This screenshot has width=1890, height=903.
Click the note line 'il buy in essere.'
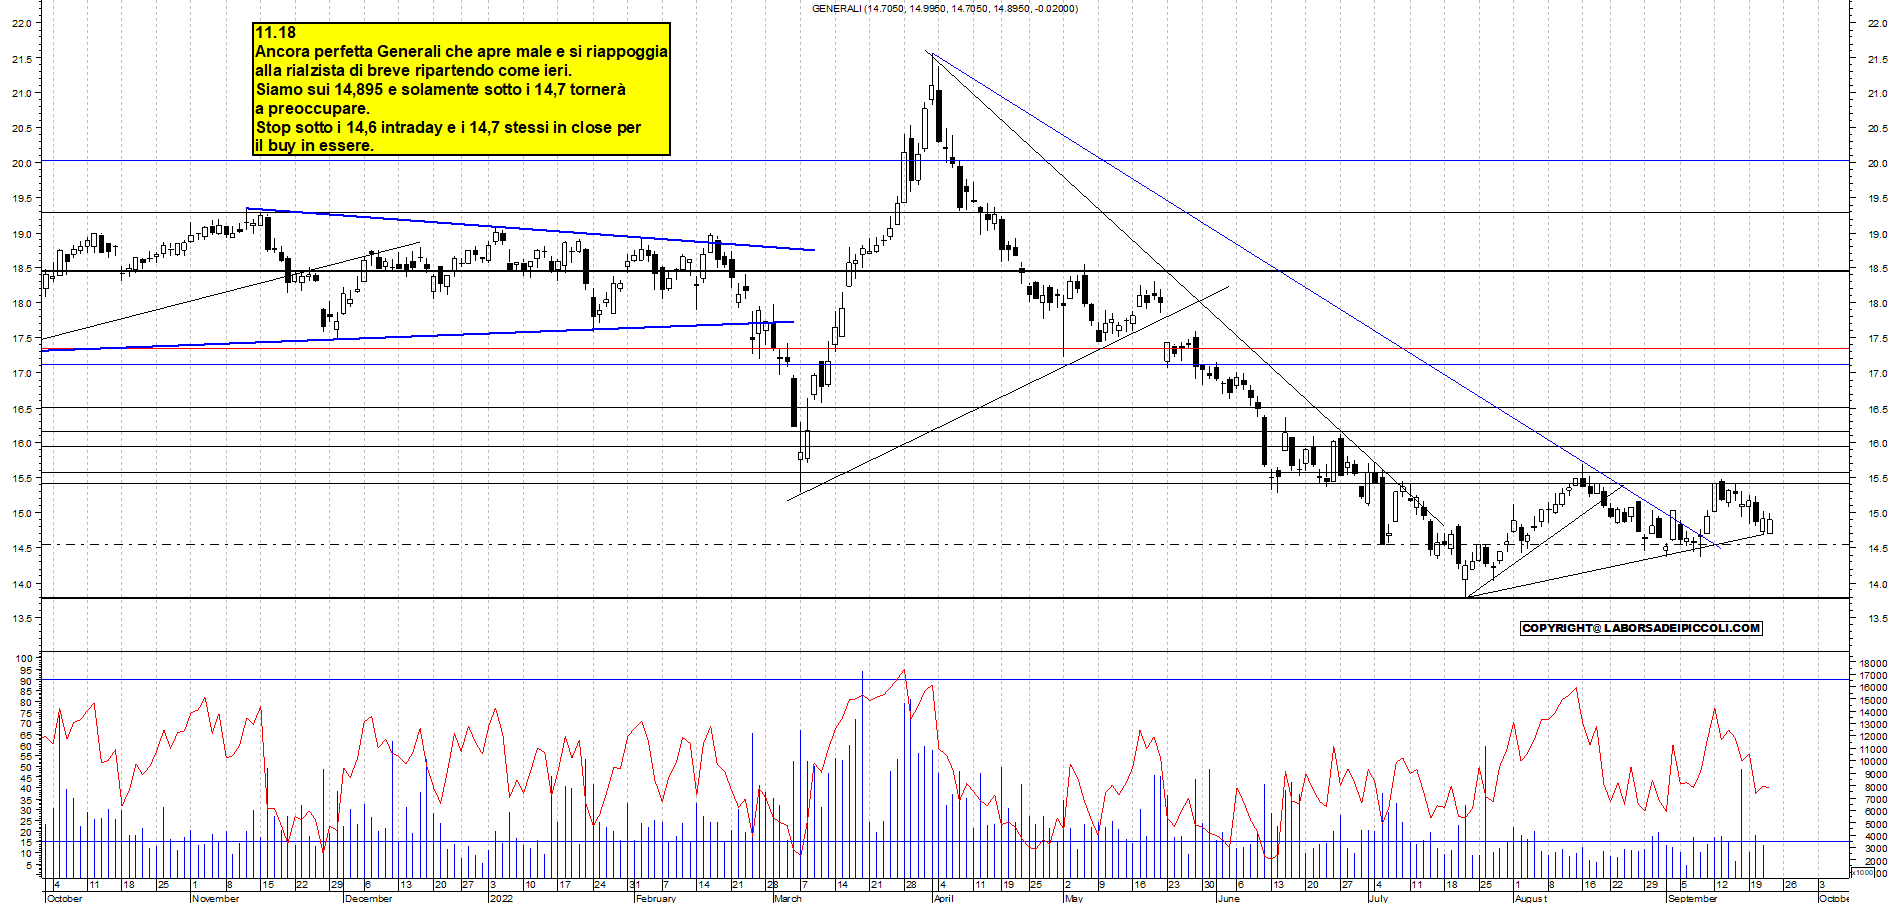coord(314,145)
